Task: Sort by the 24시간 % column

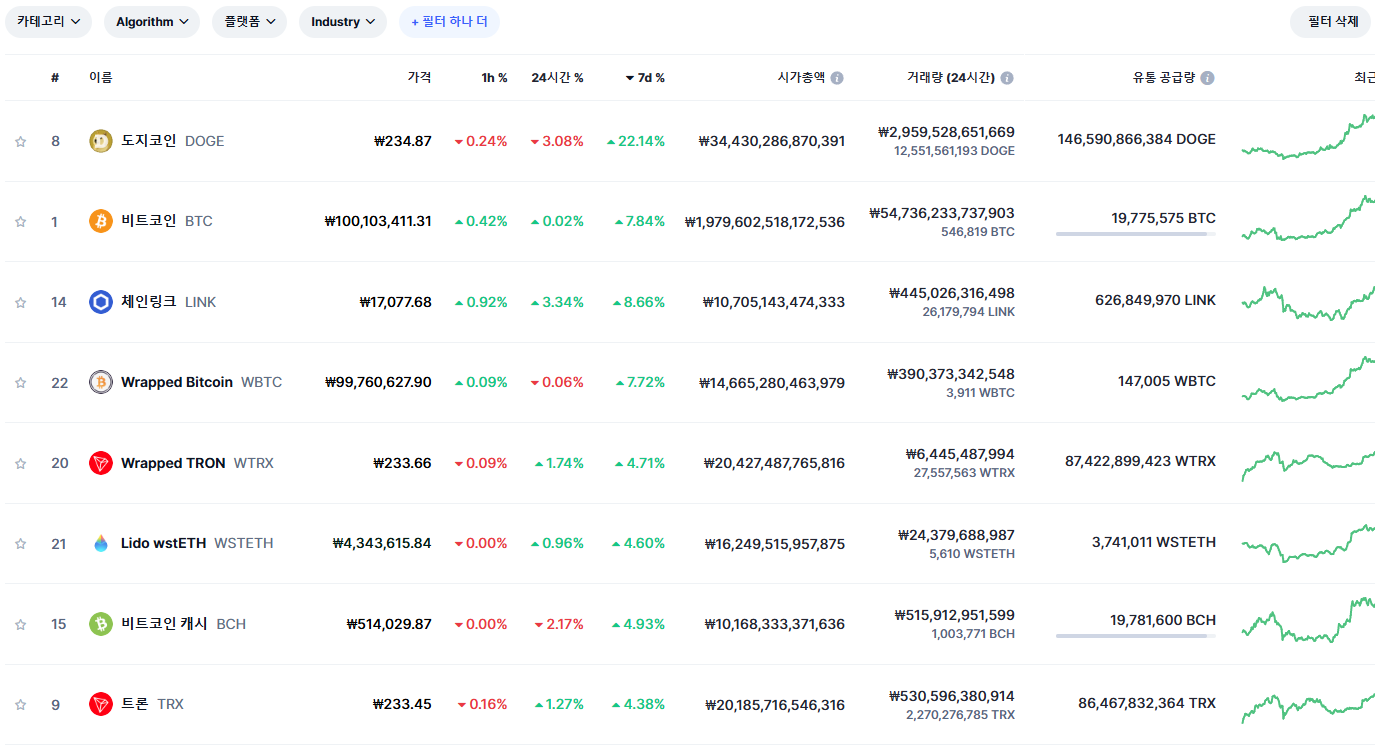Action: 557,77
